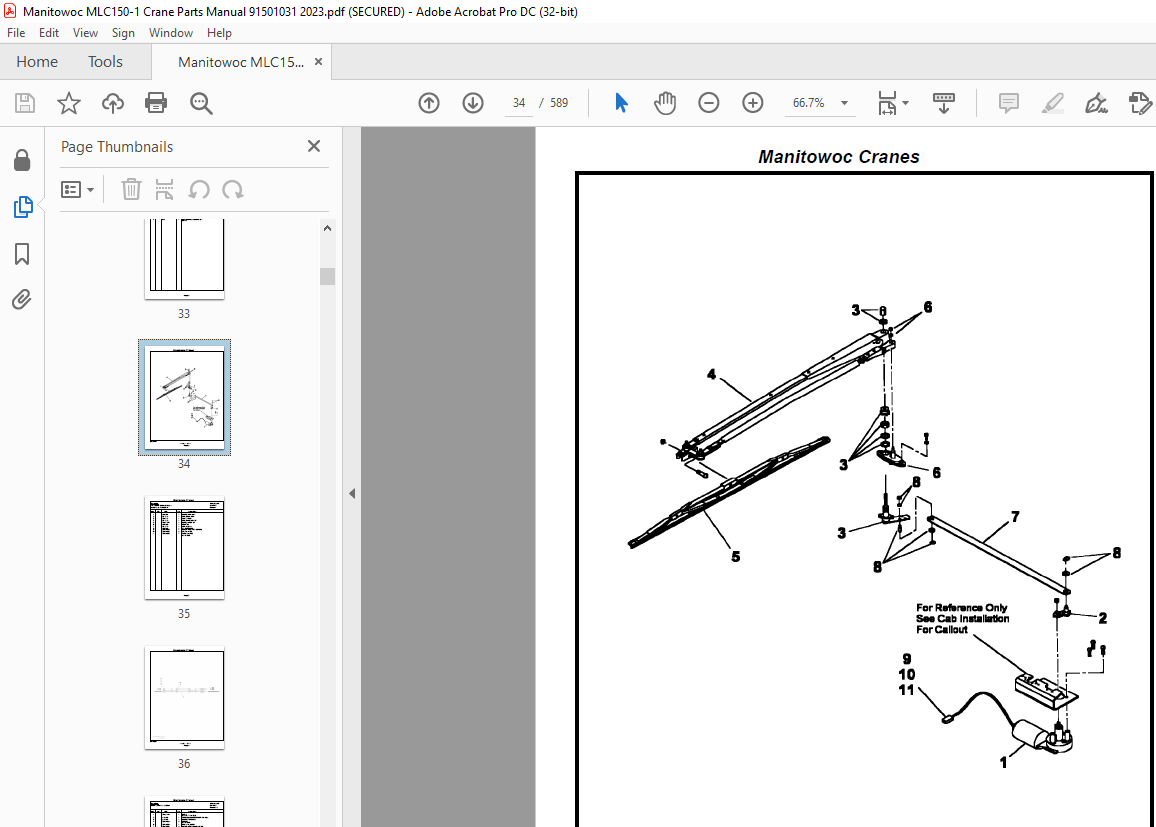This screenshot has height=827, width=1156.
Task: Upload to cloud icon in toolbar
Action: click(x=113, y=103)
